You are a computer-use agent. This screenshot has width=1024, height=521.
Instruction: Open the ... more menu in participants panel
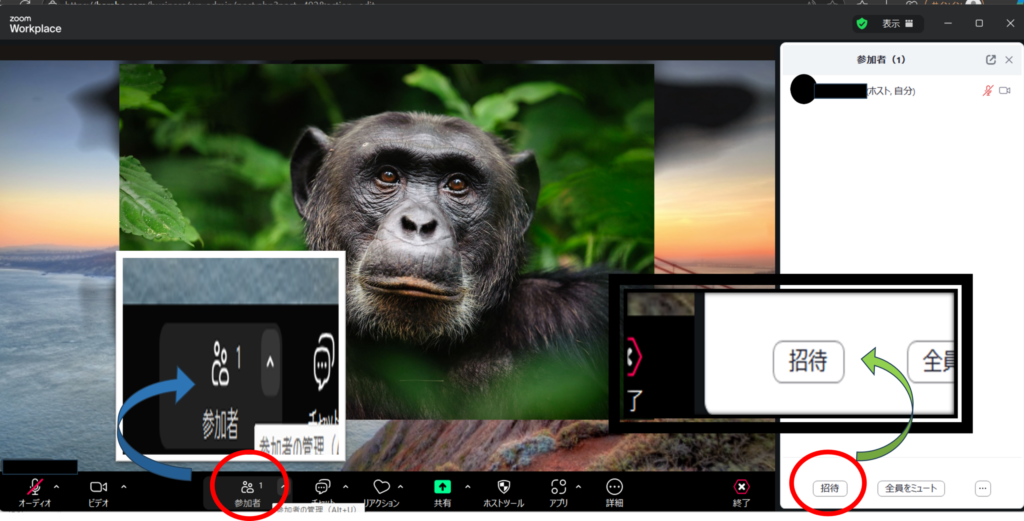982,489
